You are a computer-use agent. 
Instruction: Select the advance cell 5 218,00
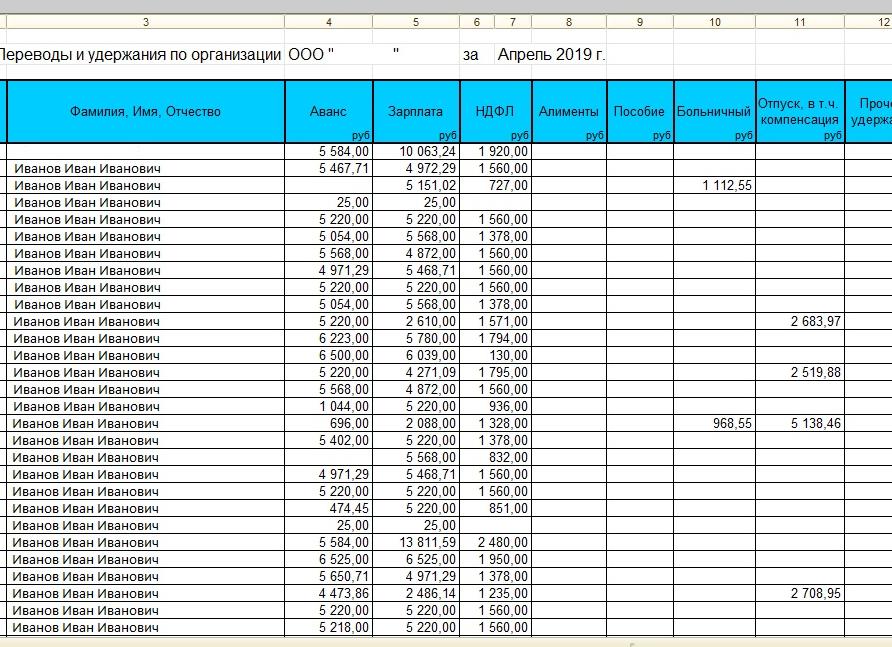329,628
